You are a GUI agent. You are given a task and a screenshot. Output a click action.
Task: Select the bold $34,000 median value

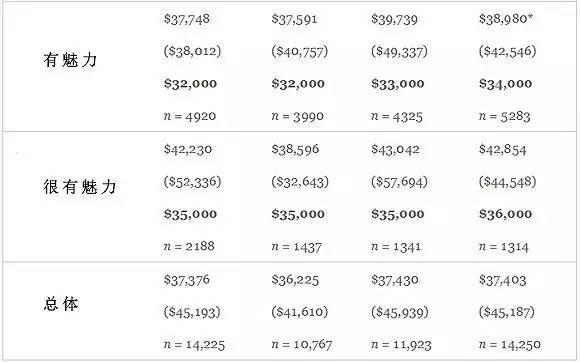tap(505, 84)
